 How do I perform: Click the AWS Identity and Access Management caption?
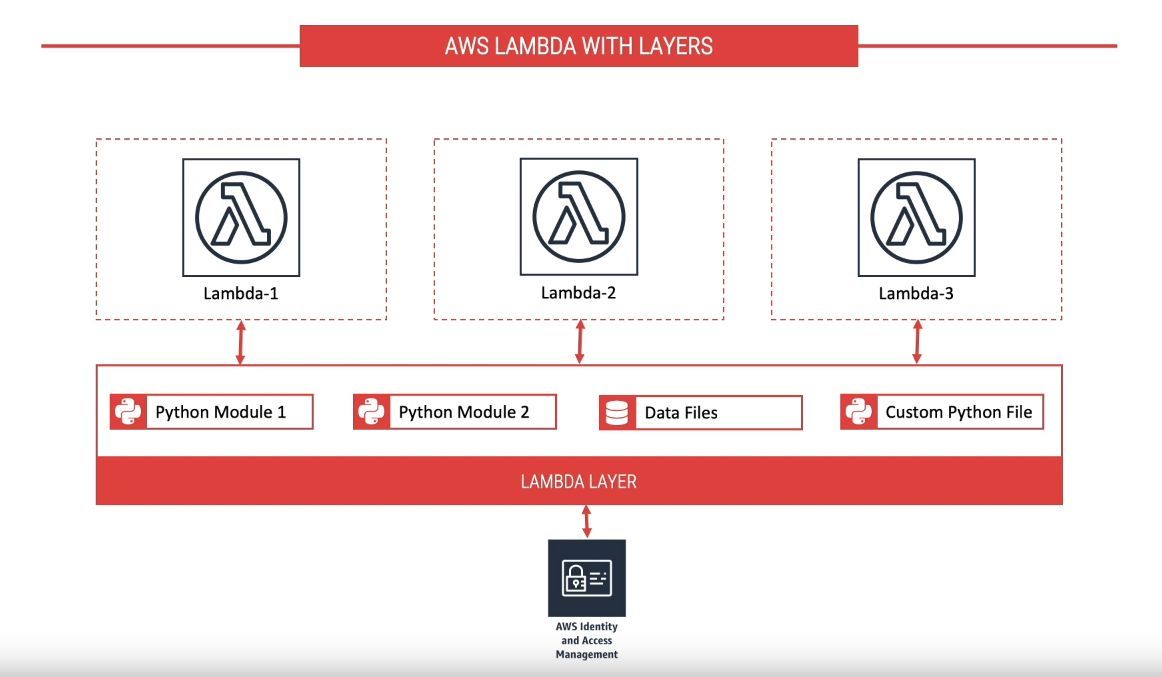click(587, 641)
